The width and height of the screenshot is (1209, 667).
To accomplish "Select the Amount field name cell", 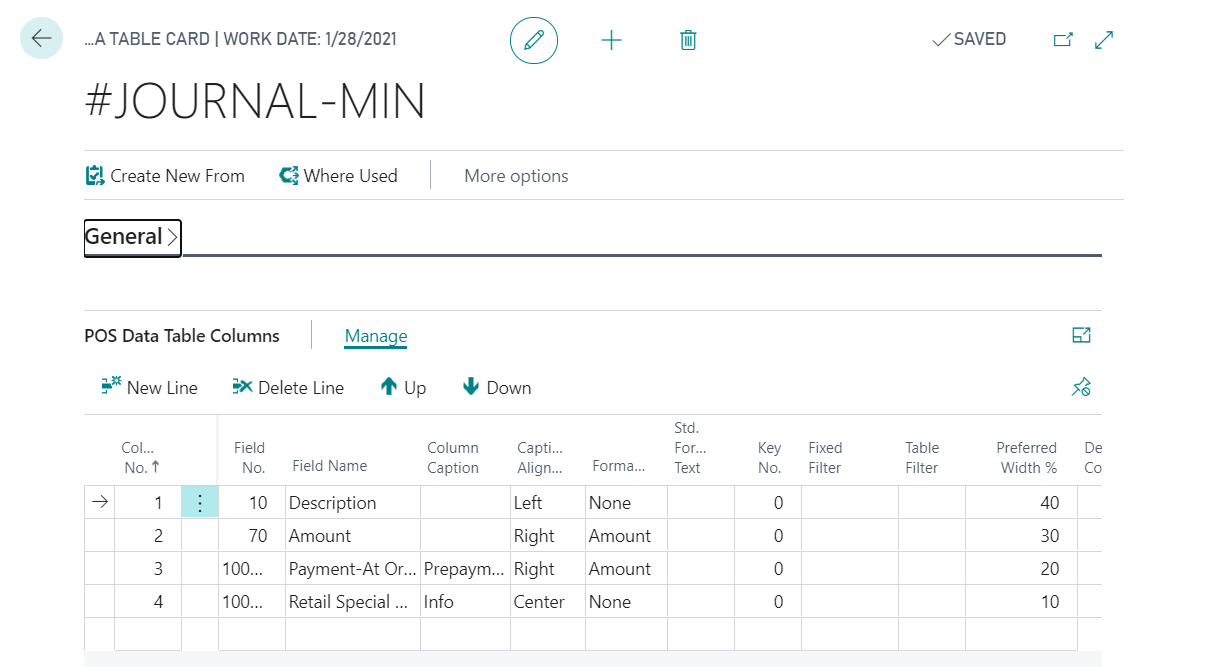I will click(351, 536).
